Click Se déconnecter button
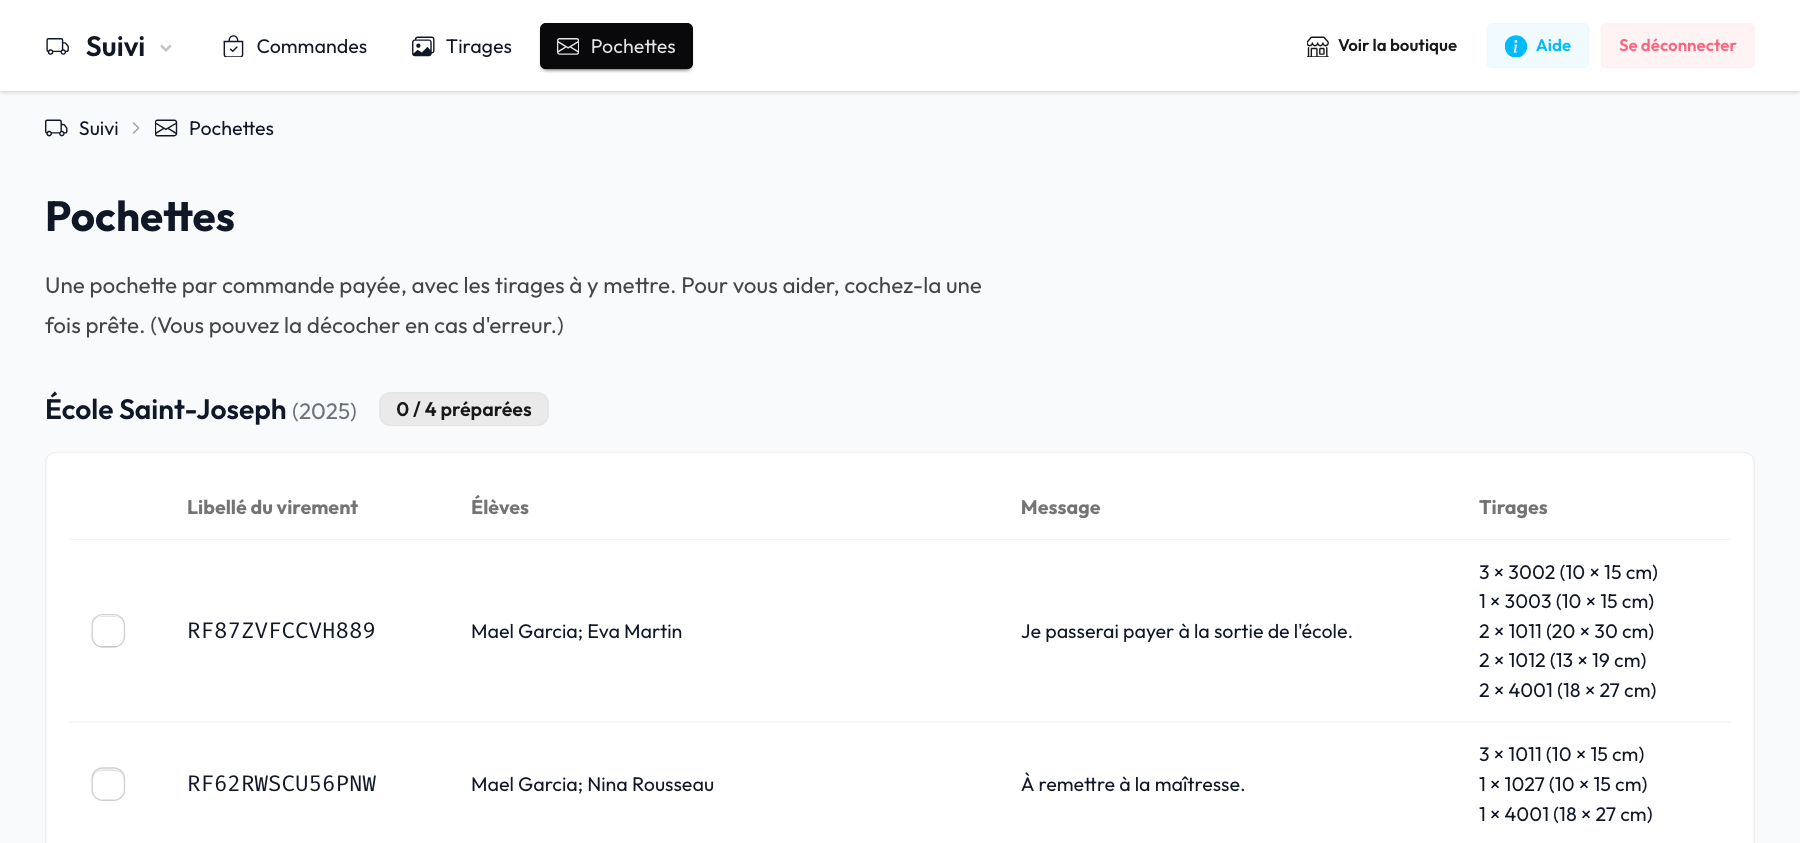Viewport: 1800px width, 843px height. click(1678, 46)
